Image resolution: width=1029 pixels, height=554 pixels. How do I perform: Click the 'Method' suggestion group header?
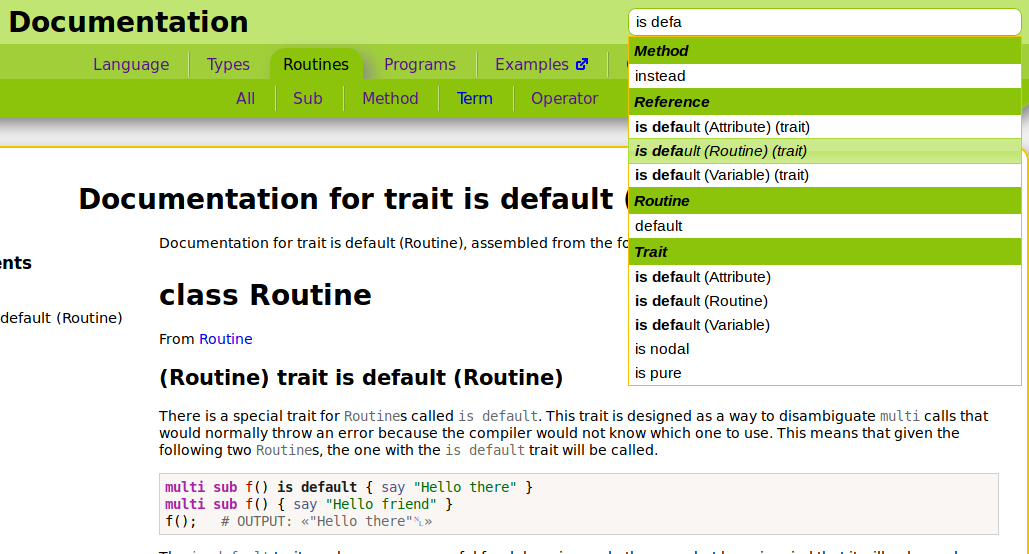[x=825, y=51]
